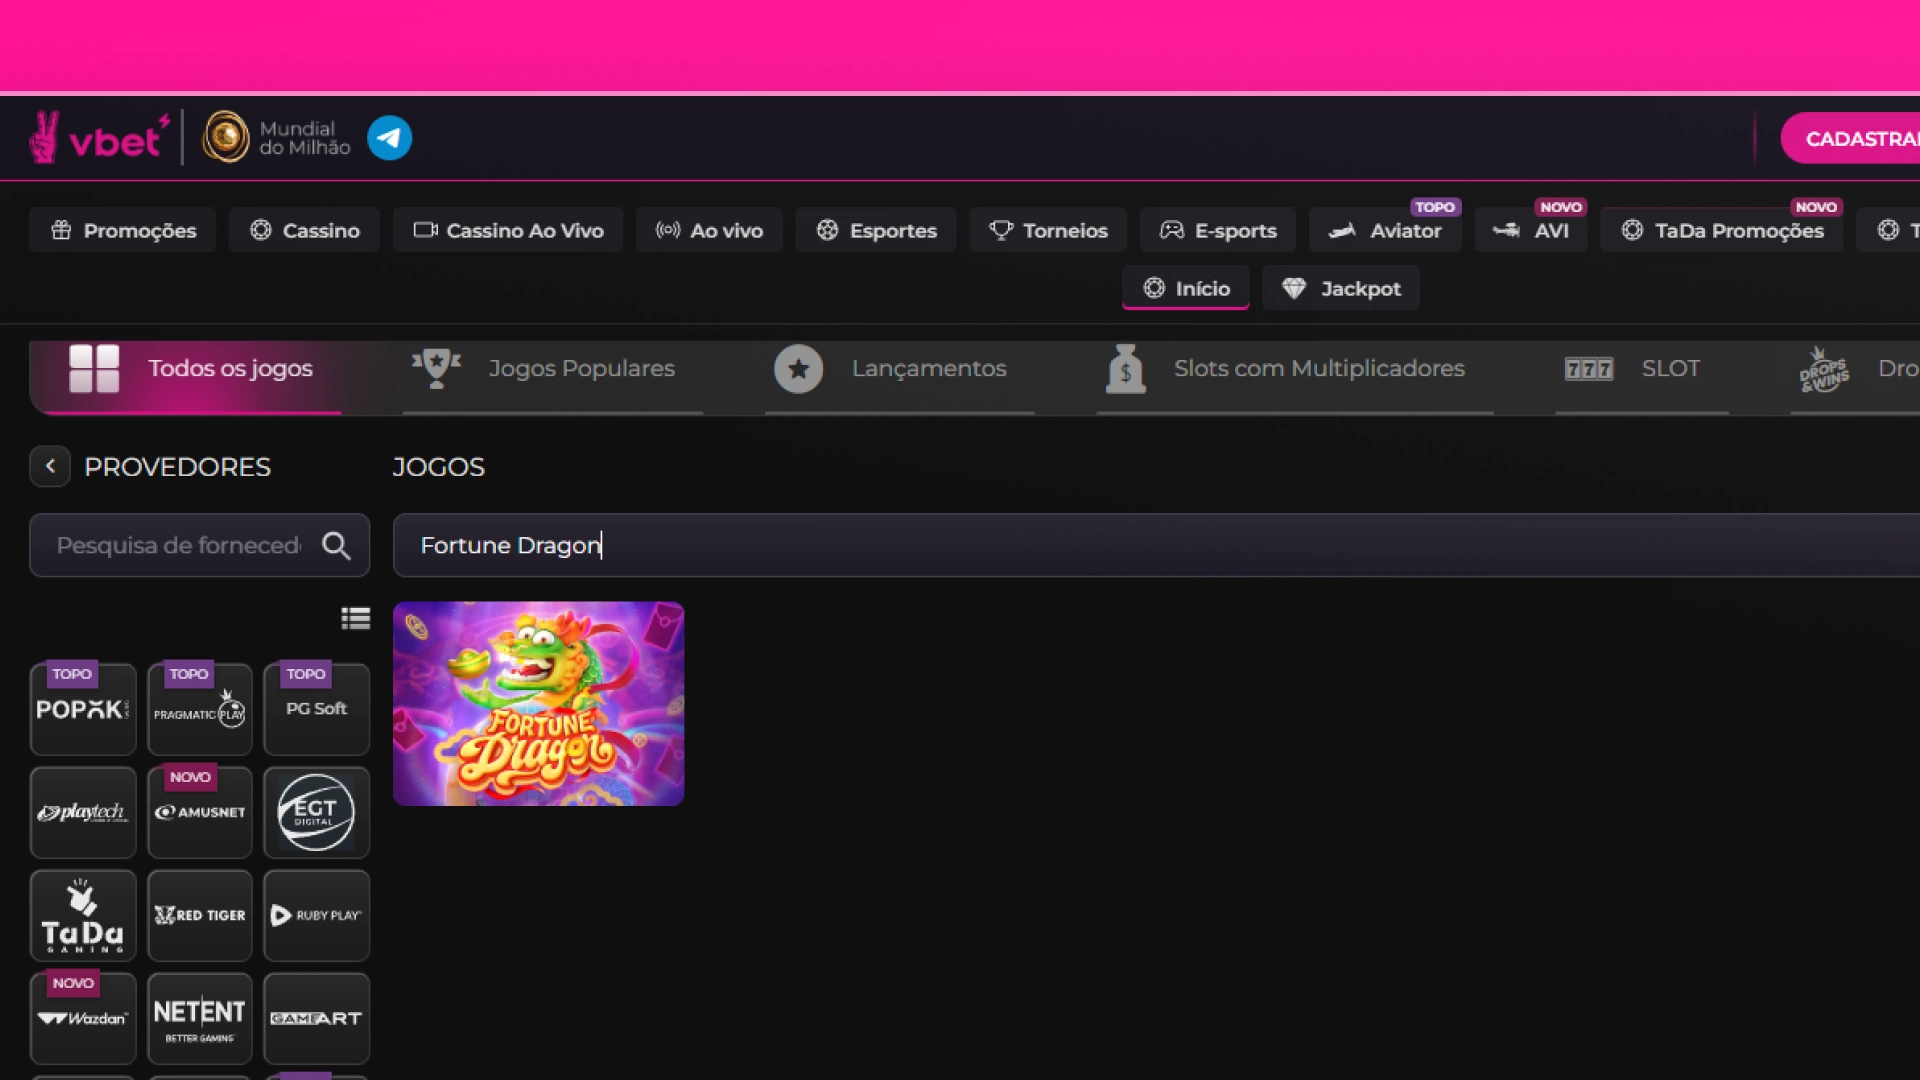The image size is (1920, 1080).
Task: Open Fortune Dragon game thumbnail
Action: [538, 703]
